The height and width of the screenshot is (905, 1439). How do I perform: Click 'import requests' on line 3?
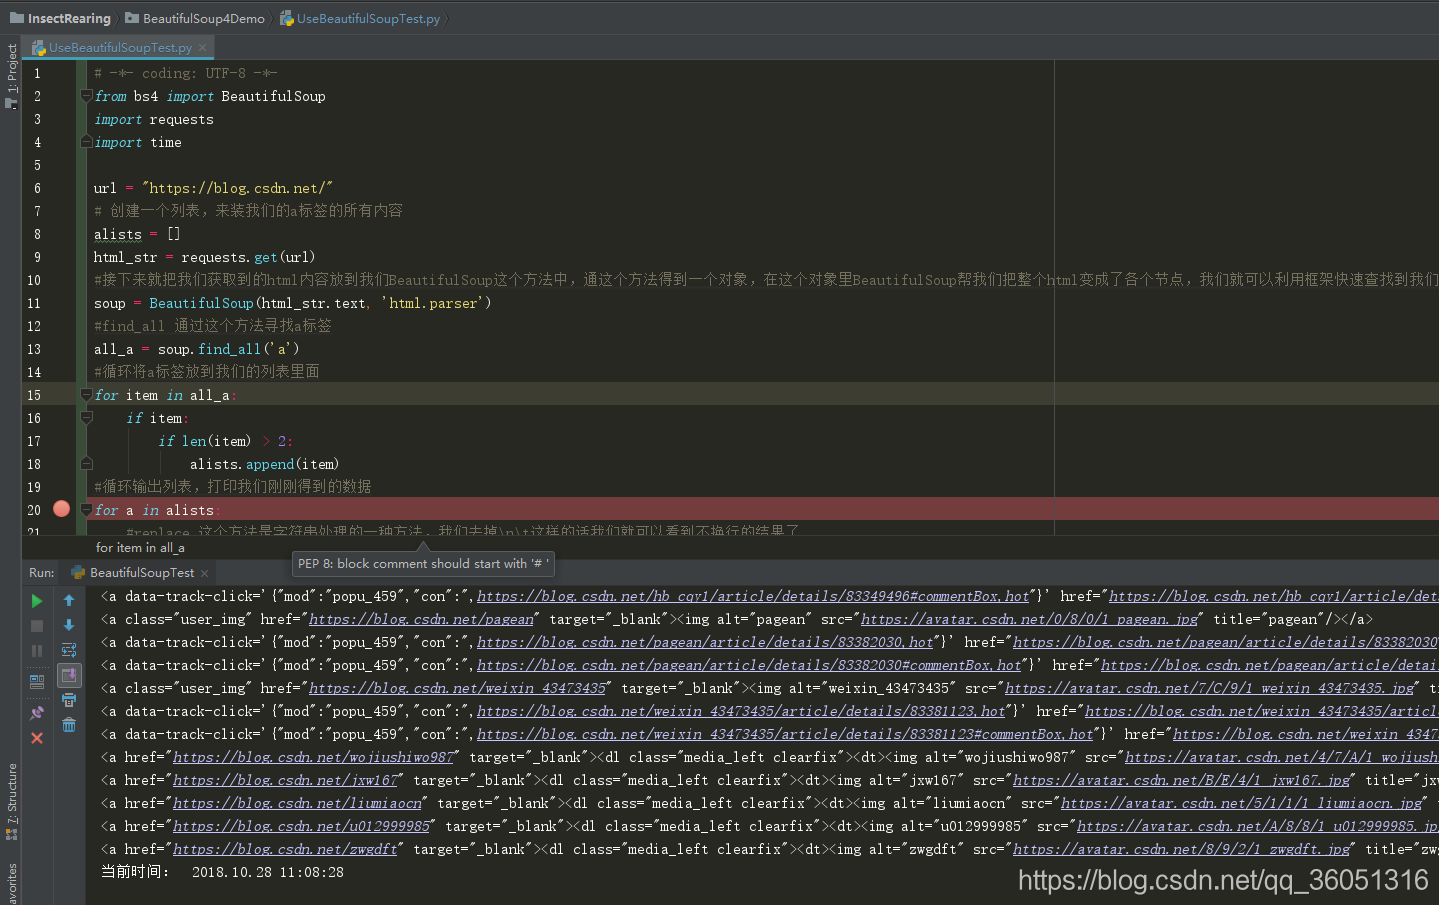(153, 119)
